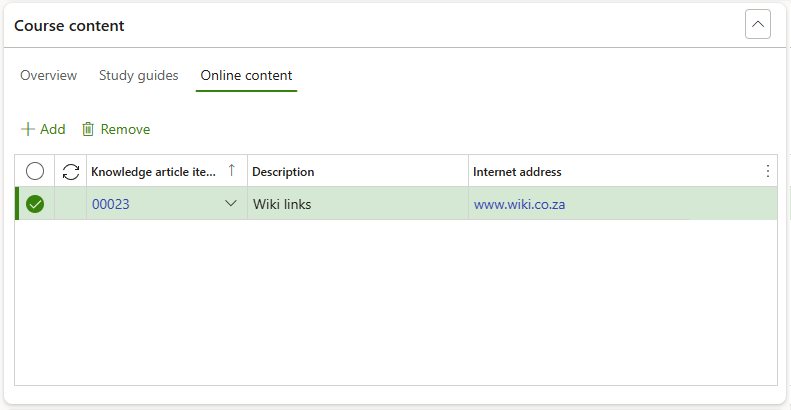
Task: Open the dropdown for knowledge article 00023
Action: pyautogui.click(x=231, y=204)
